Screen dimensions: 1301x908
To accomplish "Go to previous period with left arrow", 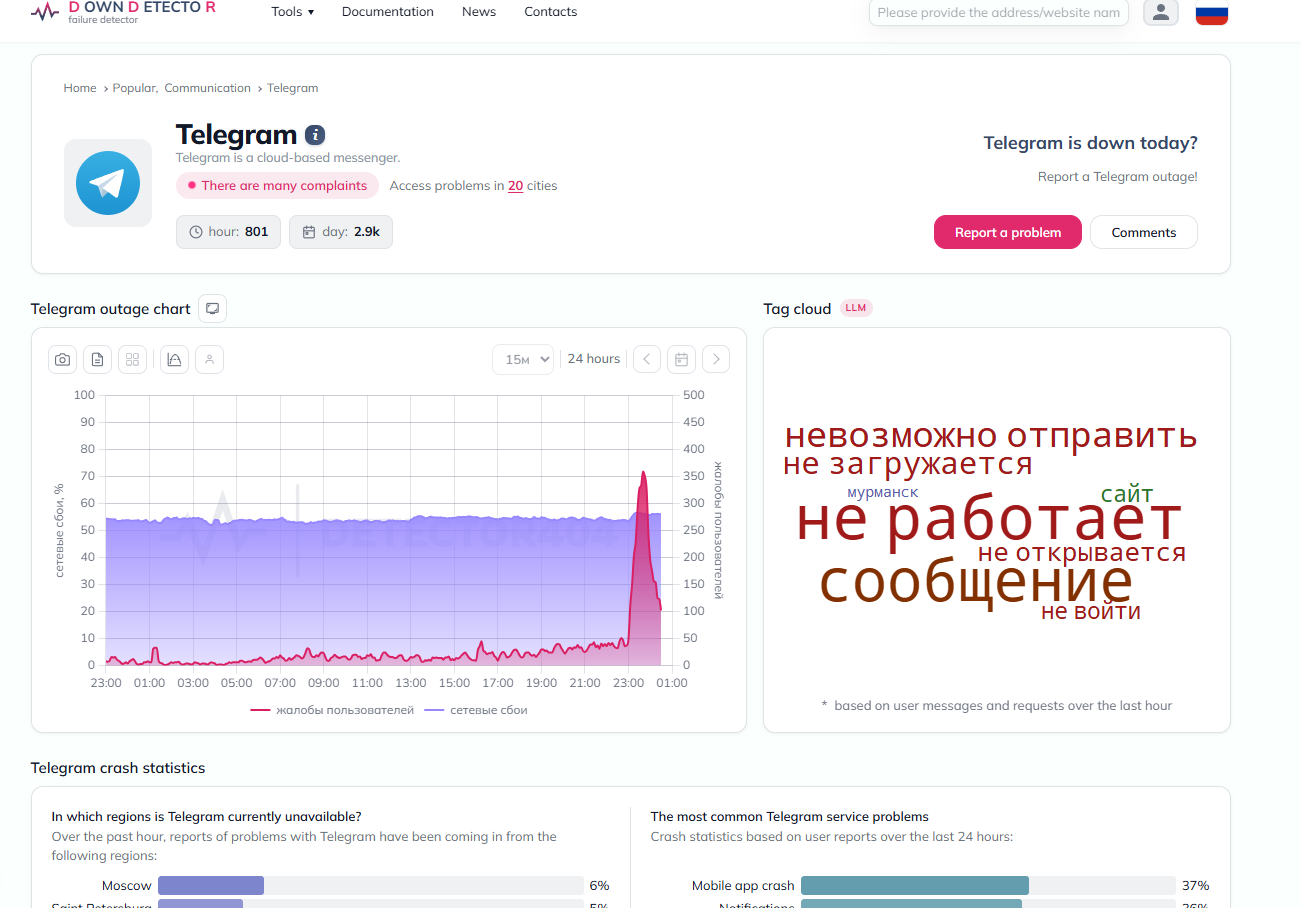I will pos(647,360).
